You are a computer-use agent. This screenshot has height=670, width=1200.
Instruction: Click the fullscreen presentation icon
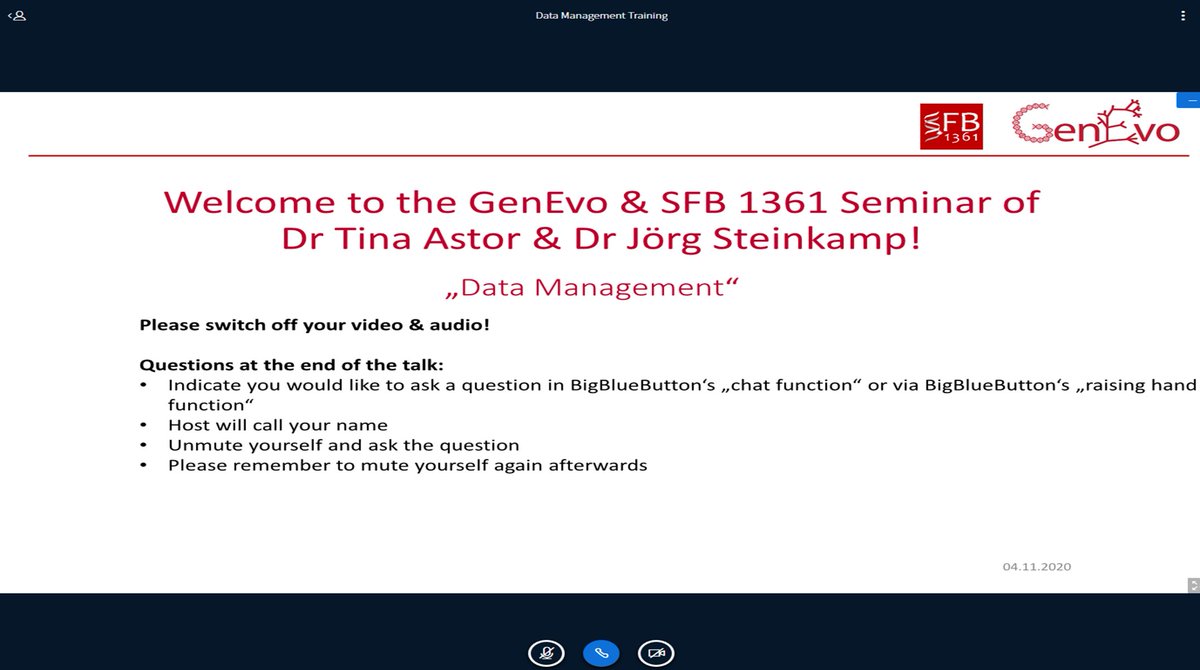pyautogui.click(x=1193, y=585)
